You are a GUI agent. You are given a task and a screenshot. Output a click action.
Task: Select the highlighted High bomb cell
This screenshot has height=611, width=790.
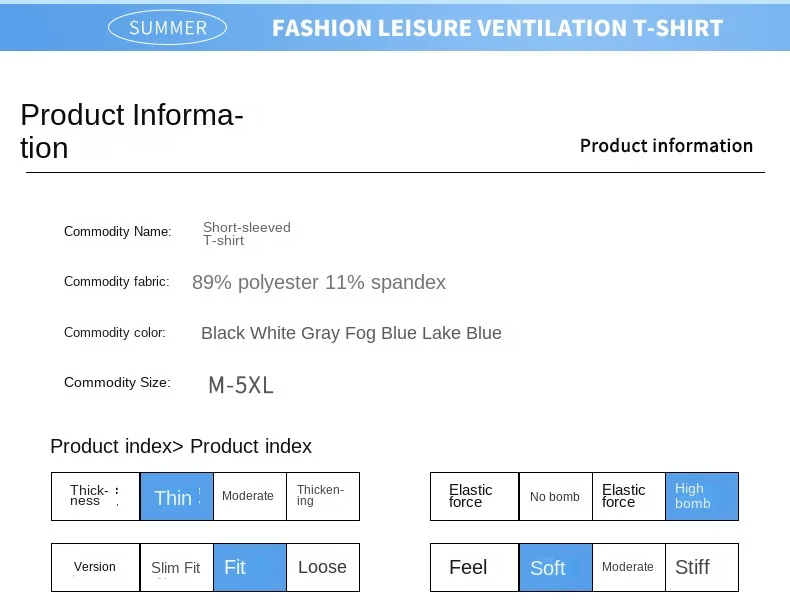pos(702,497)
